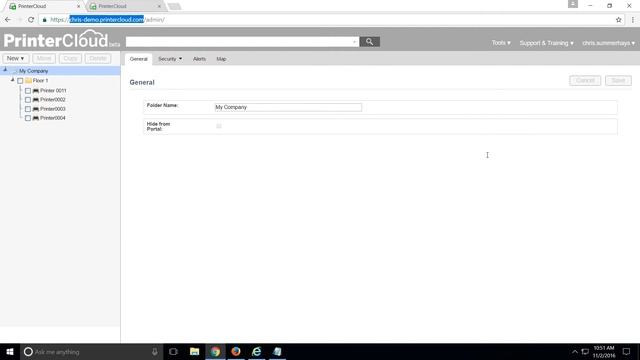Screen dimensions: 640x360
Task: Open Chrome menu three dots
Action: point(633,20)
